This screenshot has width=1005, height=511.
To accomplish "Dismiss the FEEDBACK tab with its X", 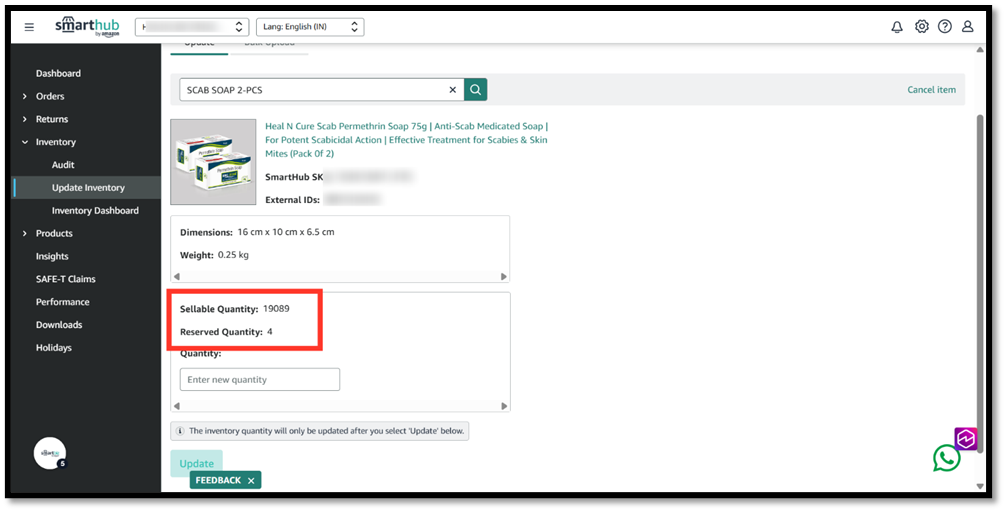I will [x=251, y=480].
